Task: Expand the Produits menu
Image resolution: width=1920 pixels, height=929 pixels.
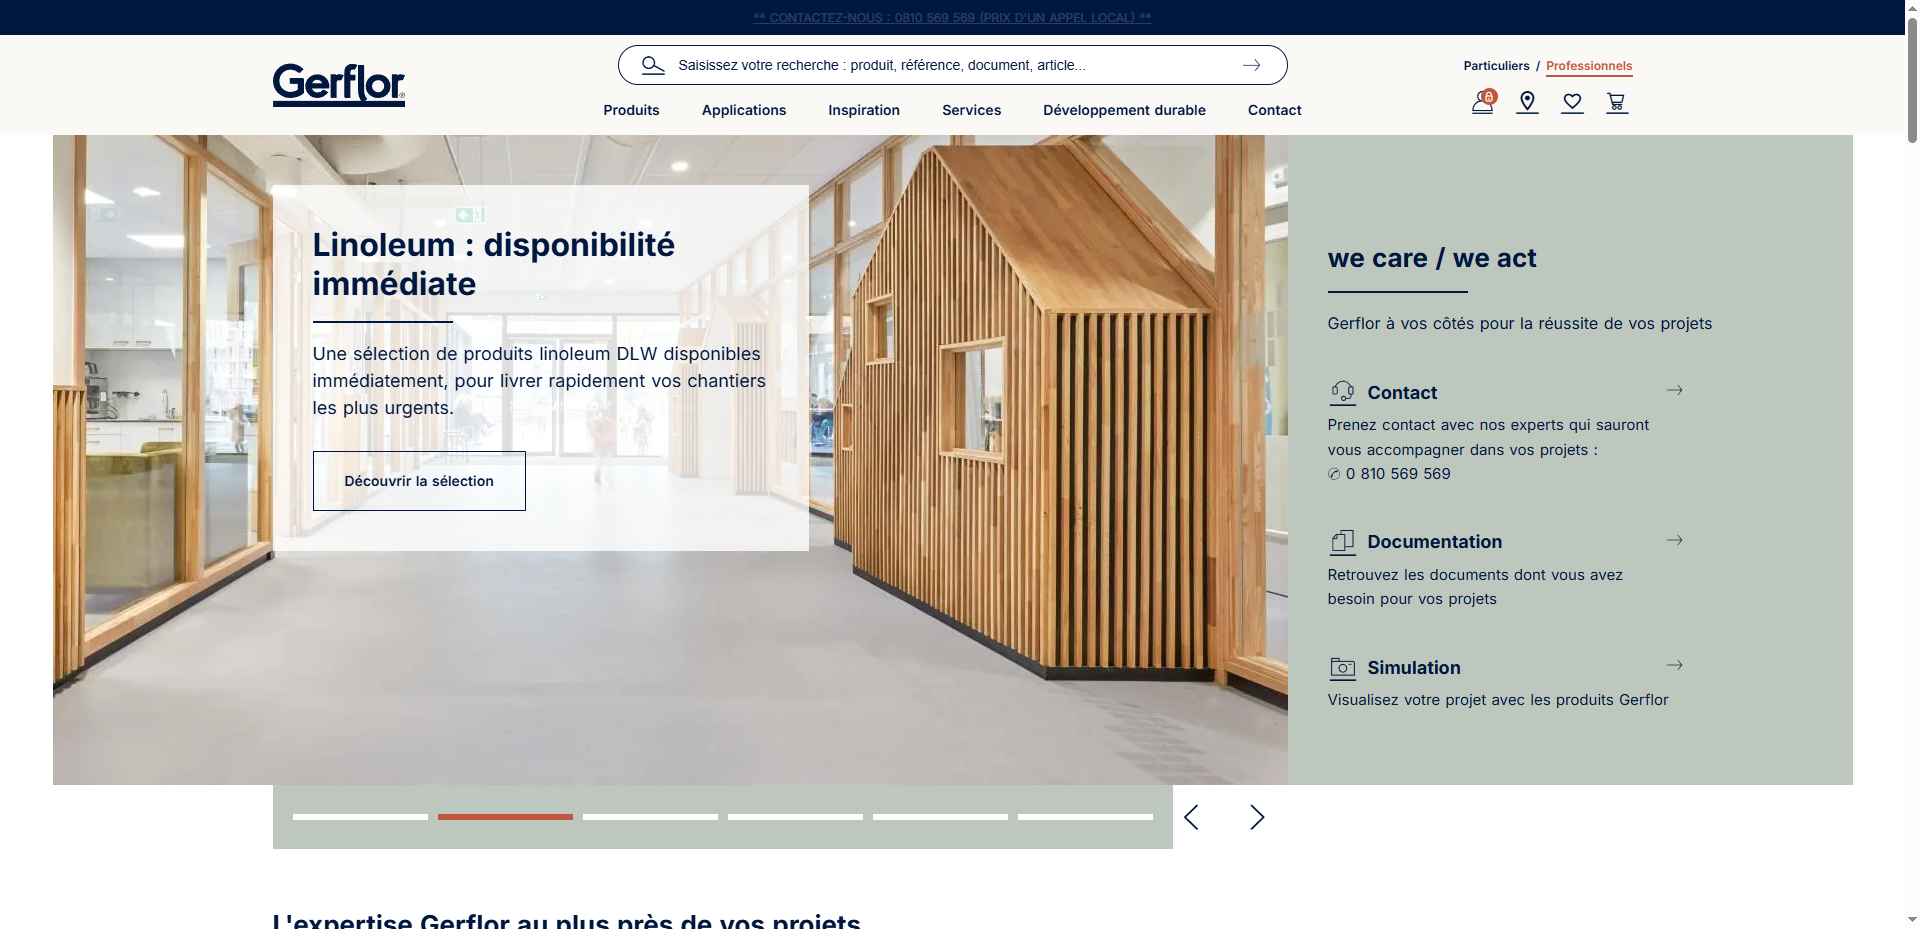Action: pos(631,110)
